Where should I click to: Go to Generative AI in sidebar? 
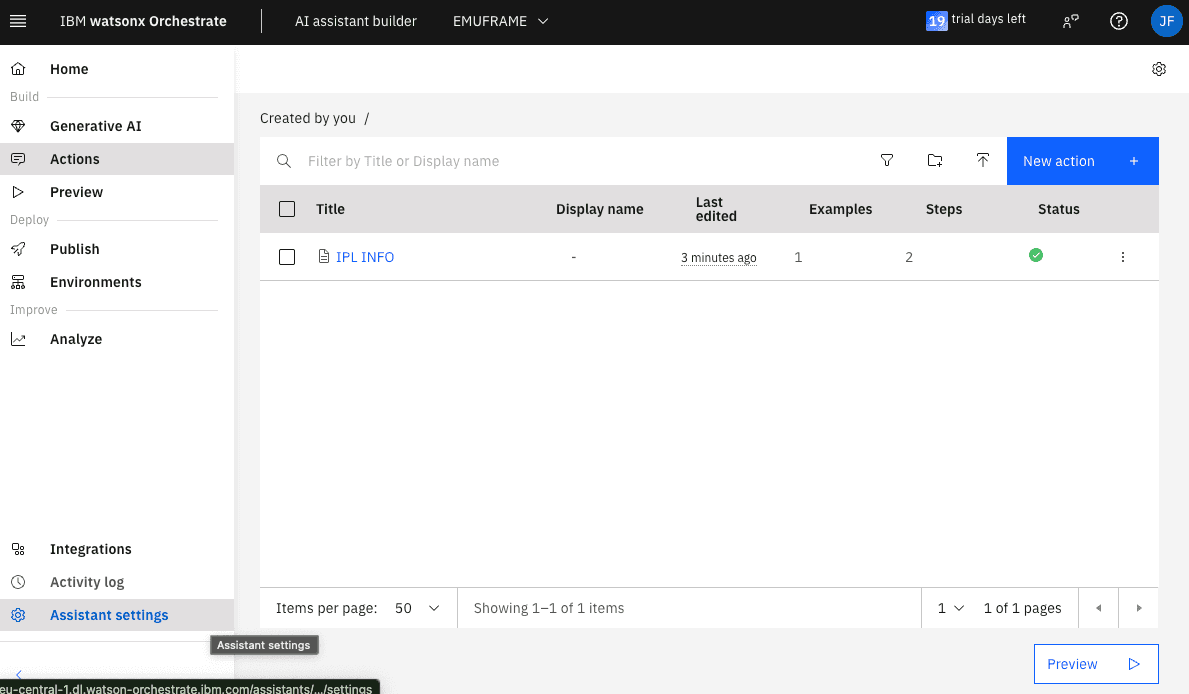pos(96,126)
